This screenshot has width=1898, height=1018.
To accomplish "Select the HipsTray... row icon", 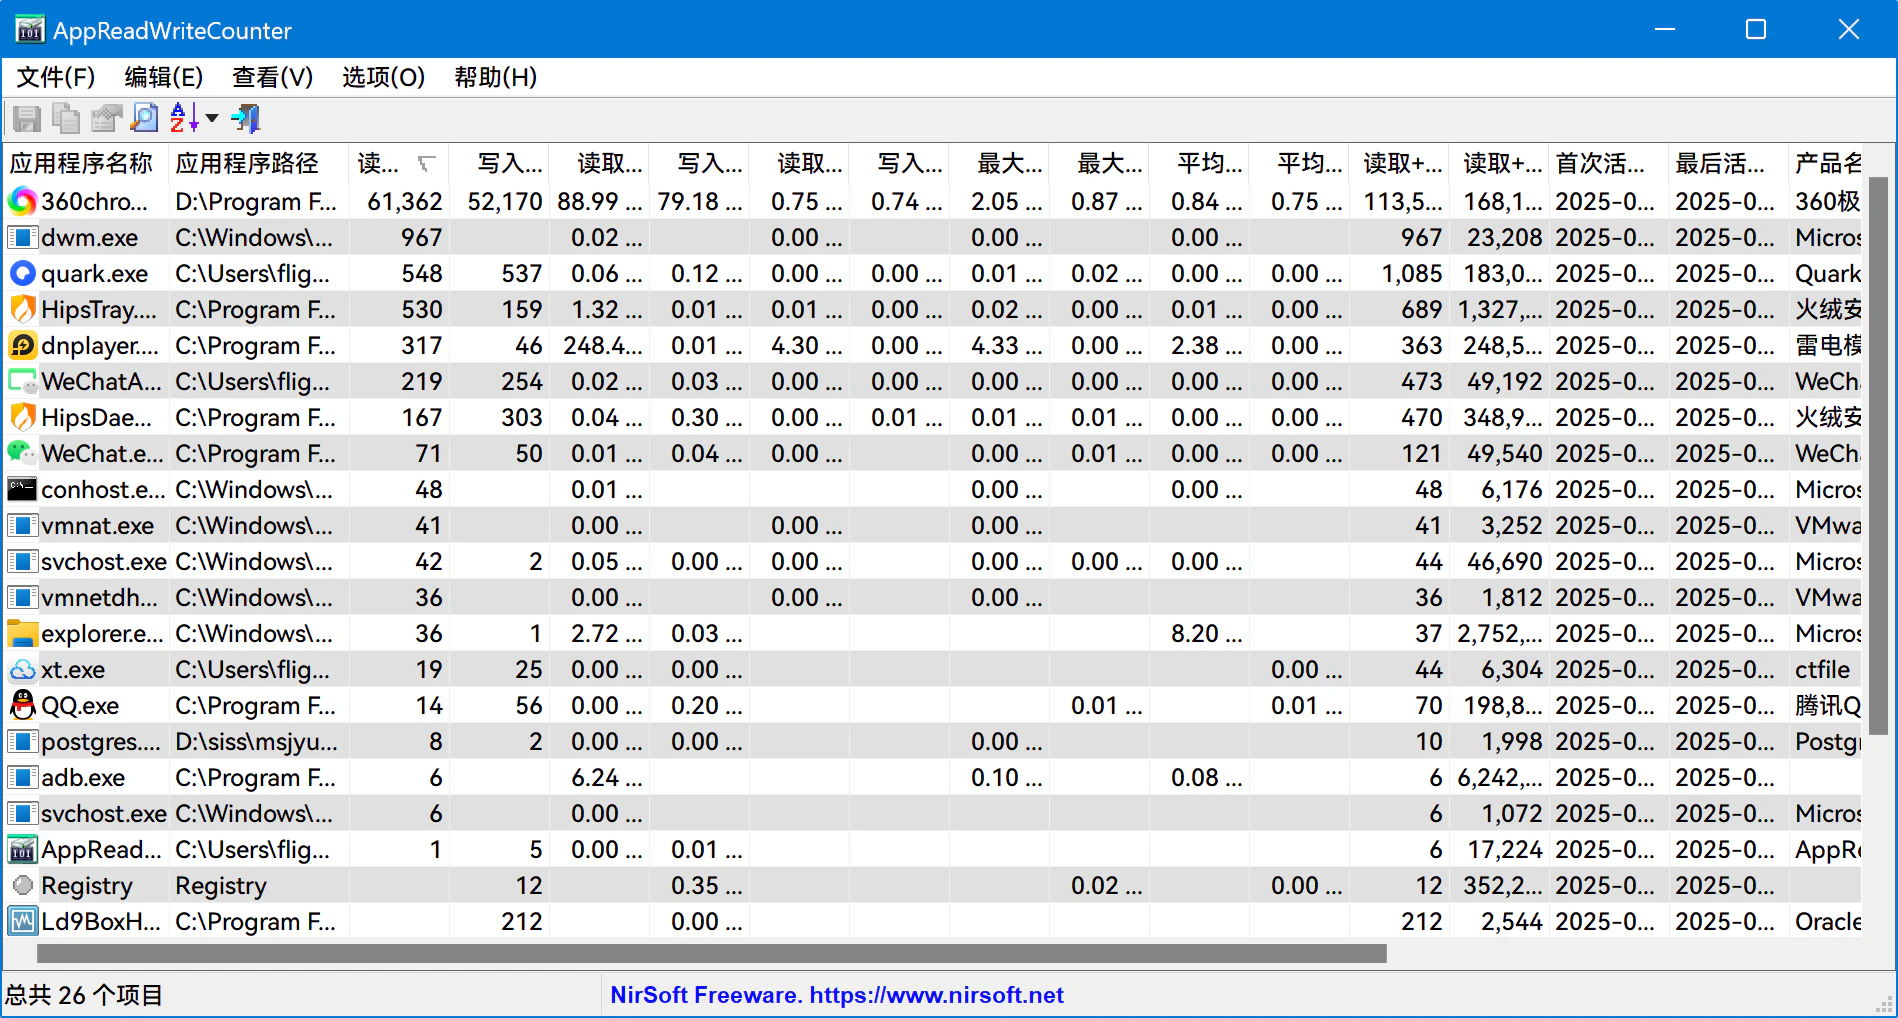I will pyautogui.click(x=22, y=310).
